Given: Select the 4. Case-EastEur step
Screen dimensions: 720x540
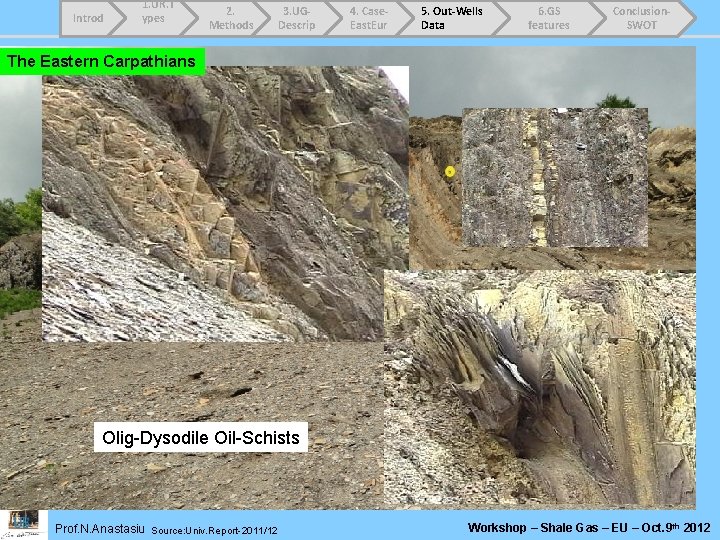Looking at the screenshot, I should click(x=370, y=18).
